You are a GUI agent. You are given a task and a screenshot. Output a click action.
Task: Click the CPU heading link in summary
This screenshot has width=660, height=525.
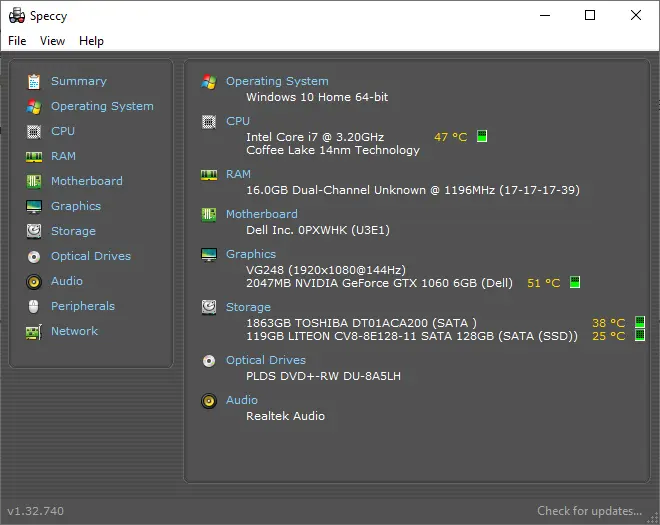point(238,121)
